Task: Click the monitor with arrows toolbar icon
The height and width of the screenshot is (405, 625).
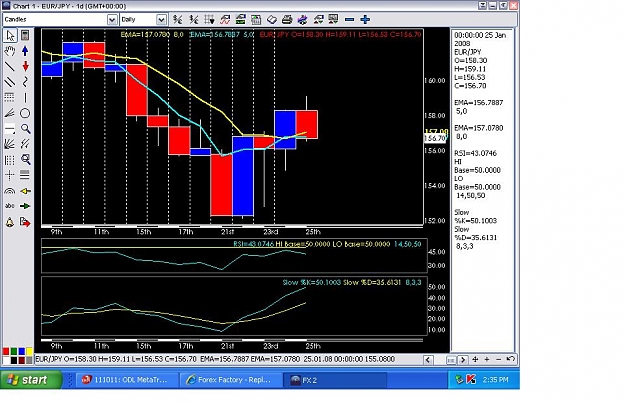Action: 333,19
